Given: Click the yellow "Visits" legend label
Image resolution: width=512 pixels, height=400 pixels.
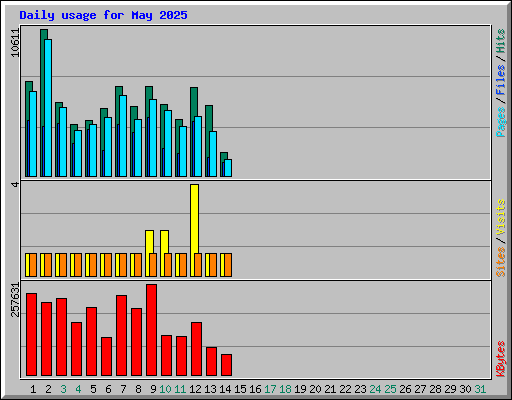Looking at the screenshot, I should coord(501,217).
